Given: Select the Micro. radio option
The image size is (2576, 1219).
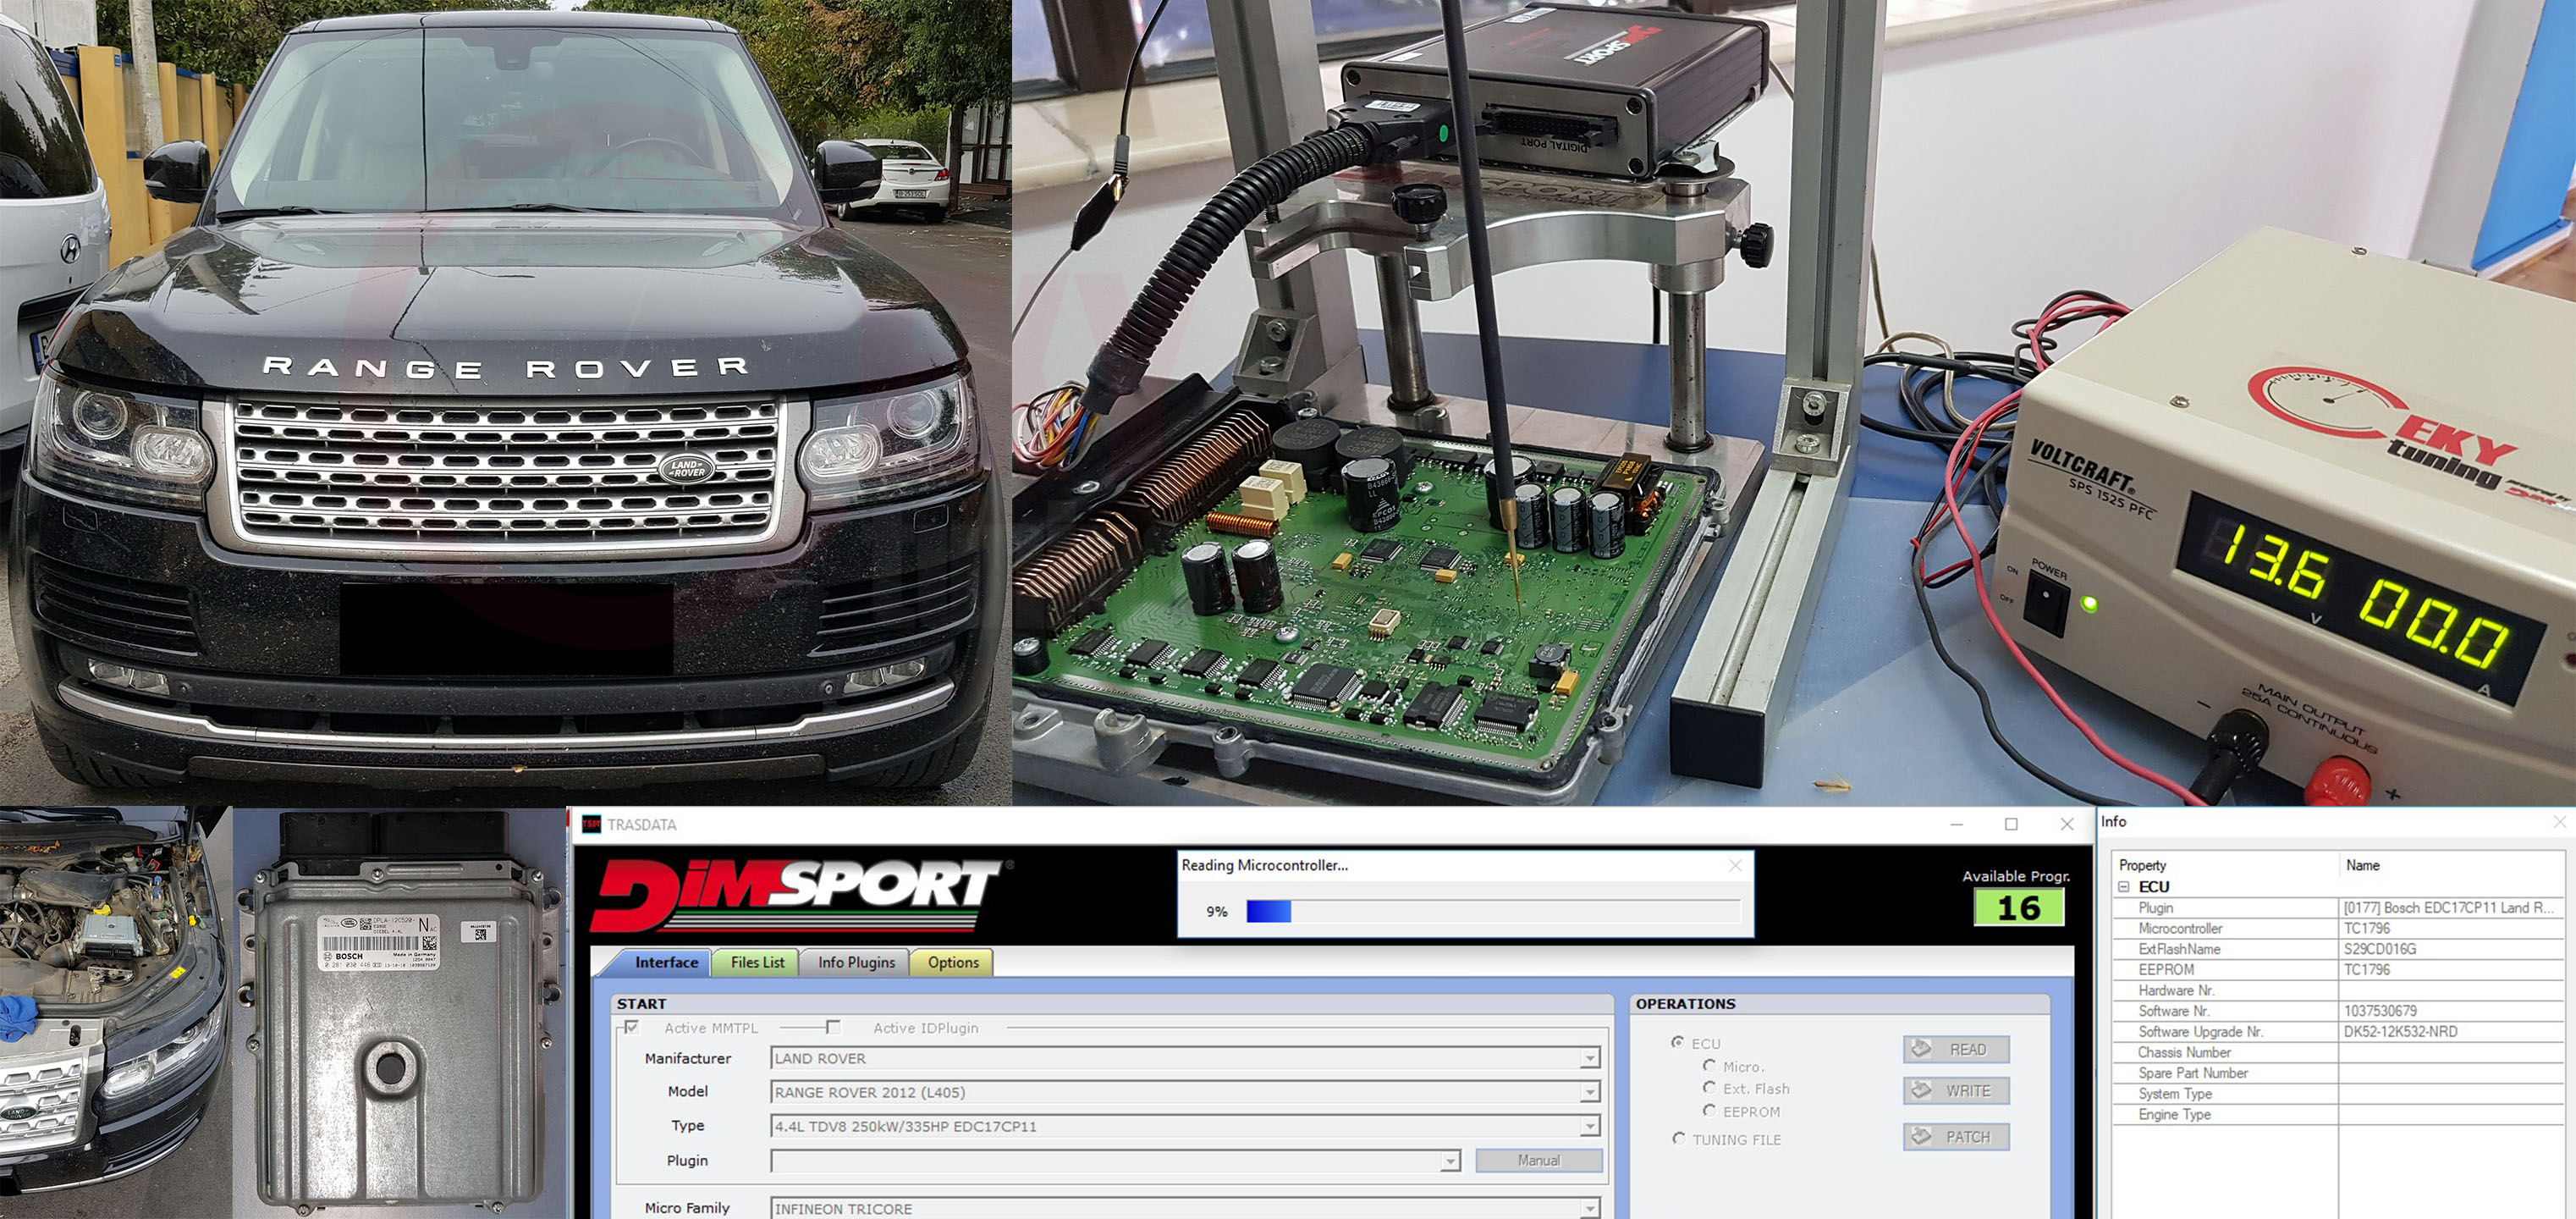Looking at the screenshot, I should coord(1709,1066).
